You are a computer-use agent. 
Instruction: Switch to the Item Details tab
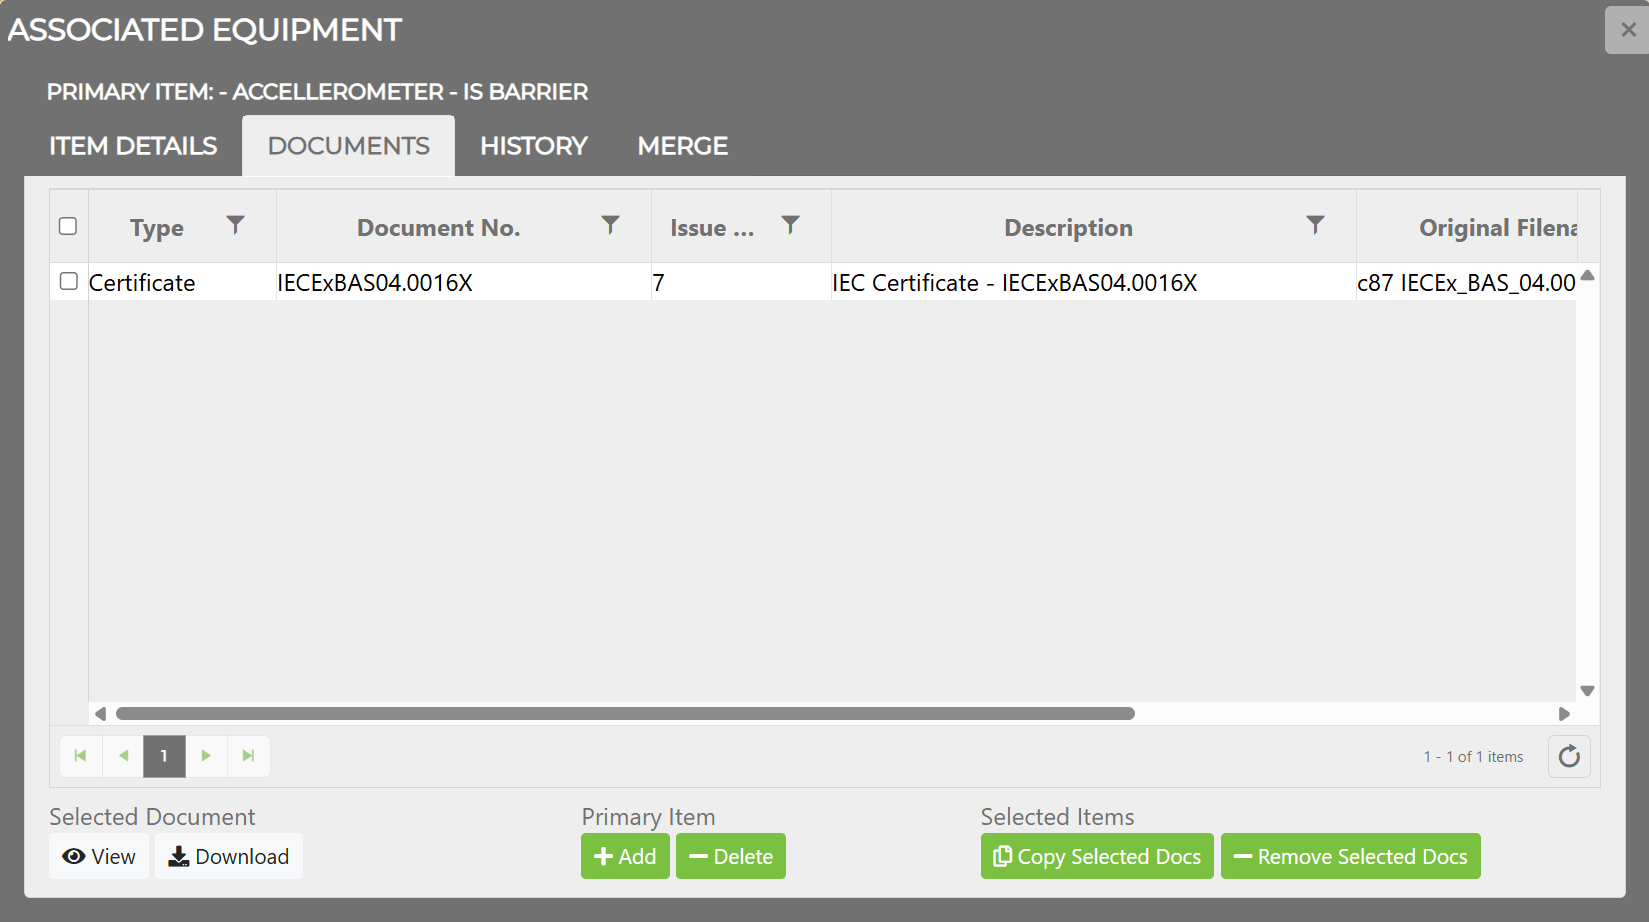pos(133,146)
